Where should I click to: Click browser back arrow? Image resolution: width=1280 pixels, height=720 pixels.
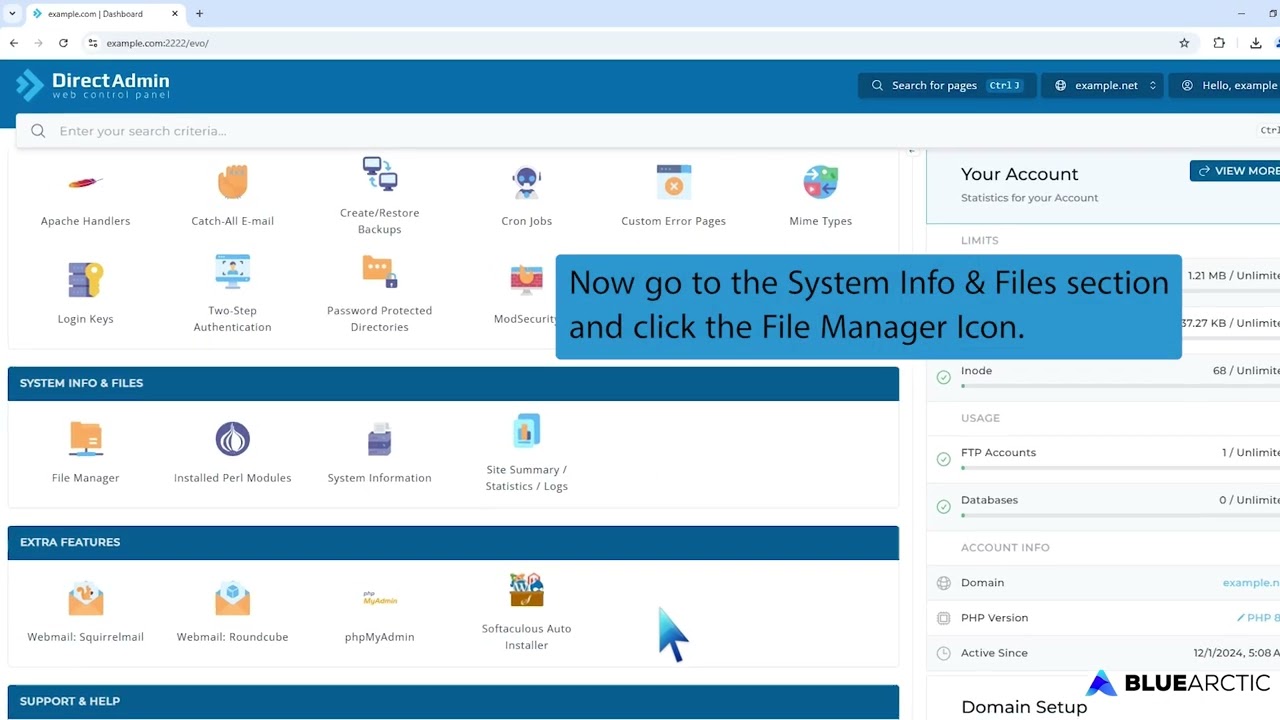[x=14, y=43]
